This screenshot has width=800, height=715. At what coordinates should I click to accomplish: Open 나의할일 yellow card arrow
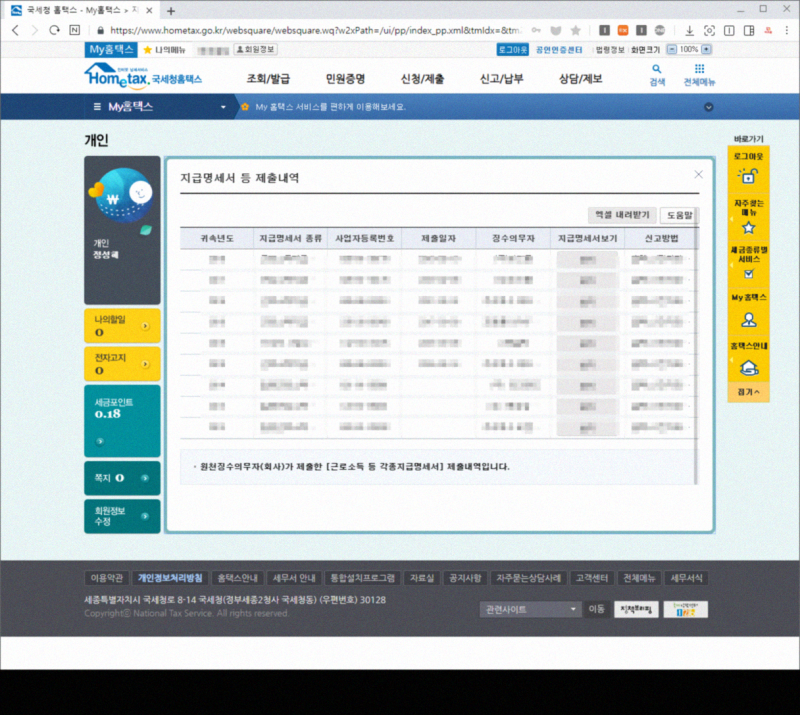[145, 326]
